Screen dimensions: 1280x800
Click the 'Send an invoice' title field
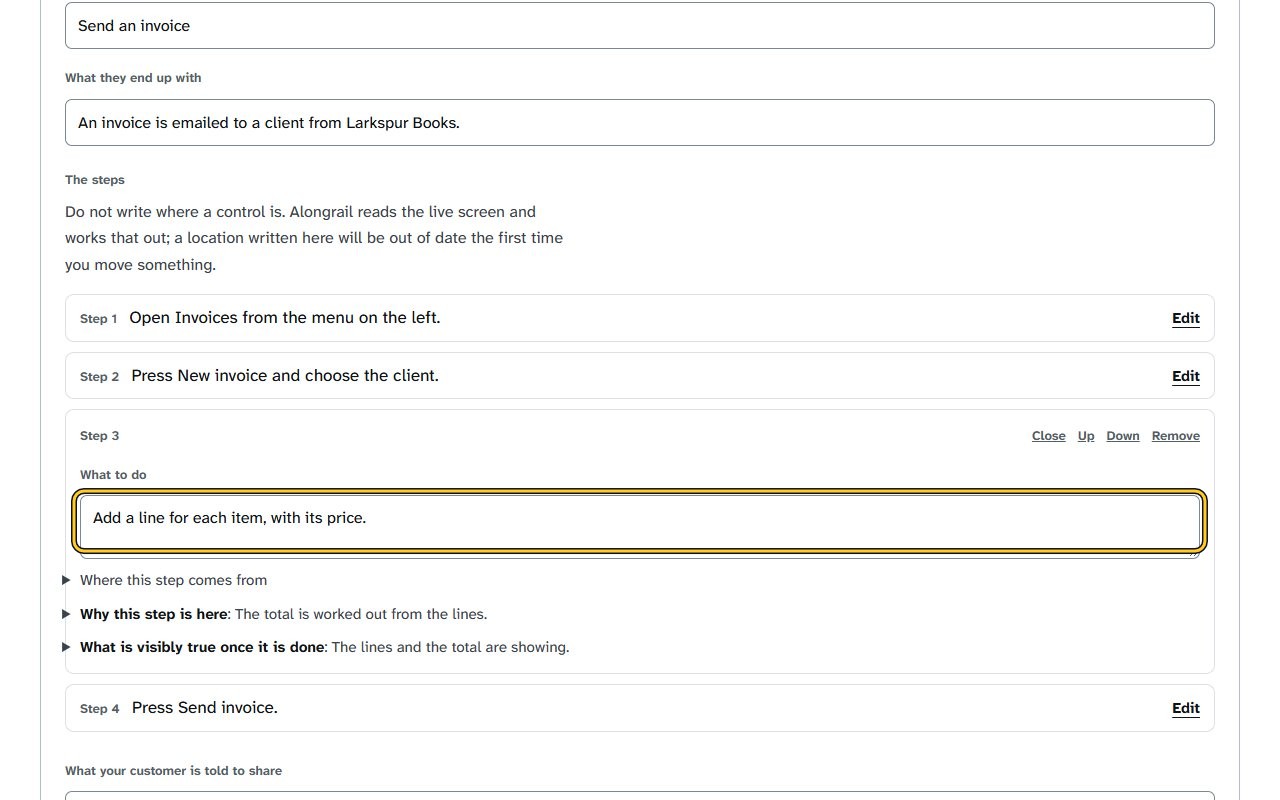coord(640,26)
